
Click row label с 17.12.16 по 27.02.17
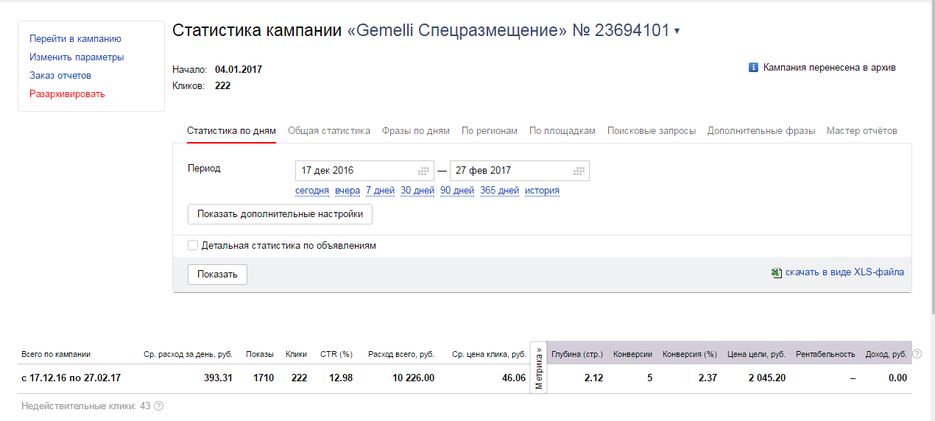(73, 378)
